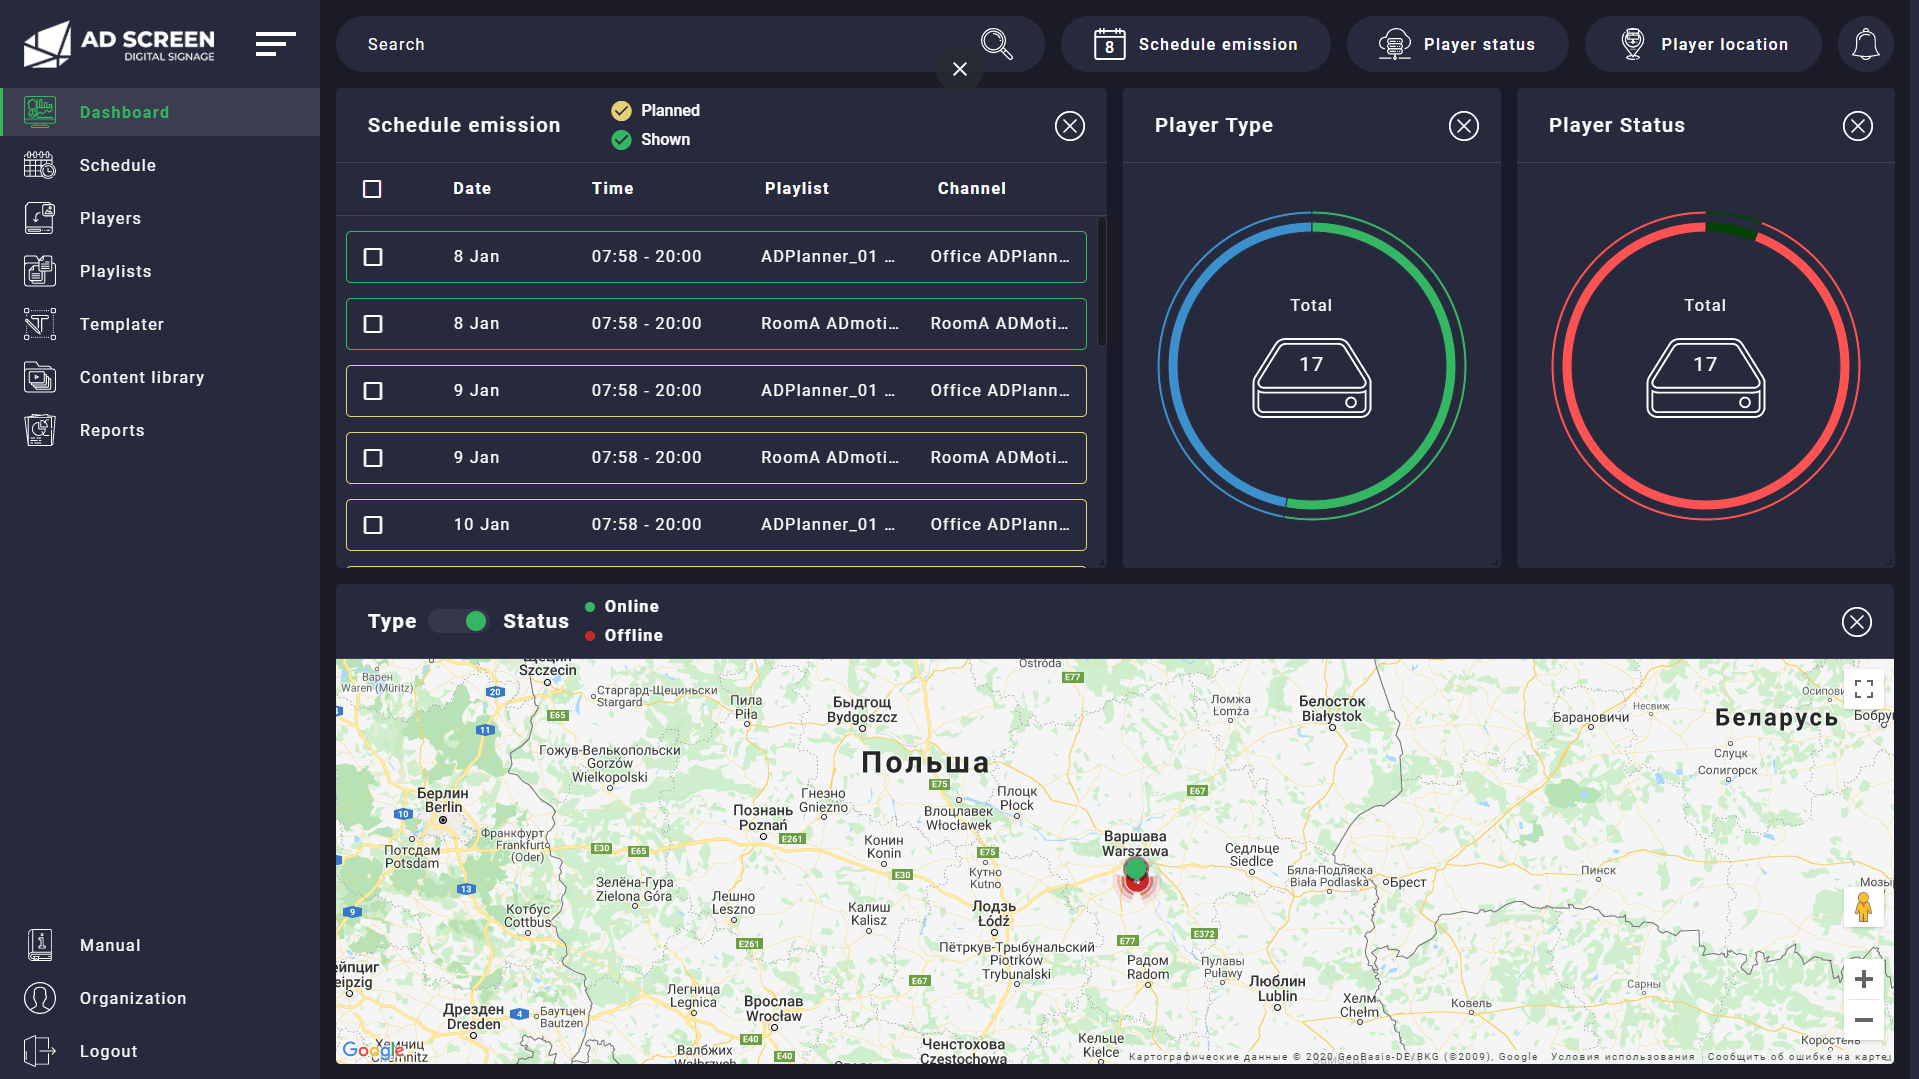Viewport: 1919px width, 1079px height.
Task: Dismiss the Schedule emission panel
Action: pos(1069,126)
